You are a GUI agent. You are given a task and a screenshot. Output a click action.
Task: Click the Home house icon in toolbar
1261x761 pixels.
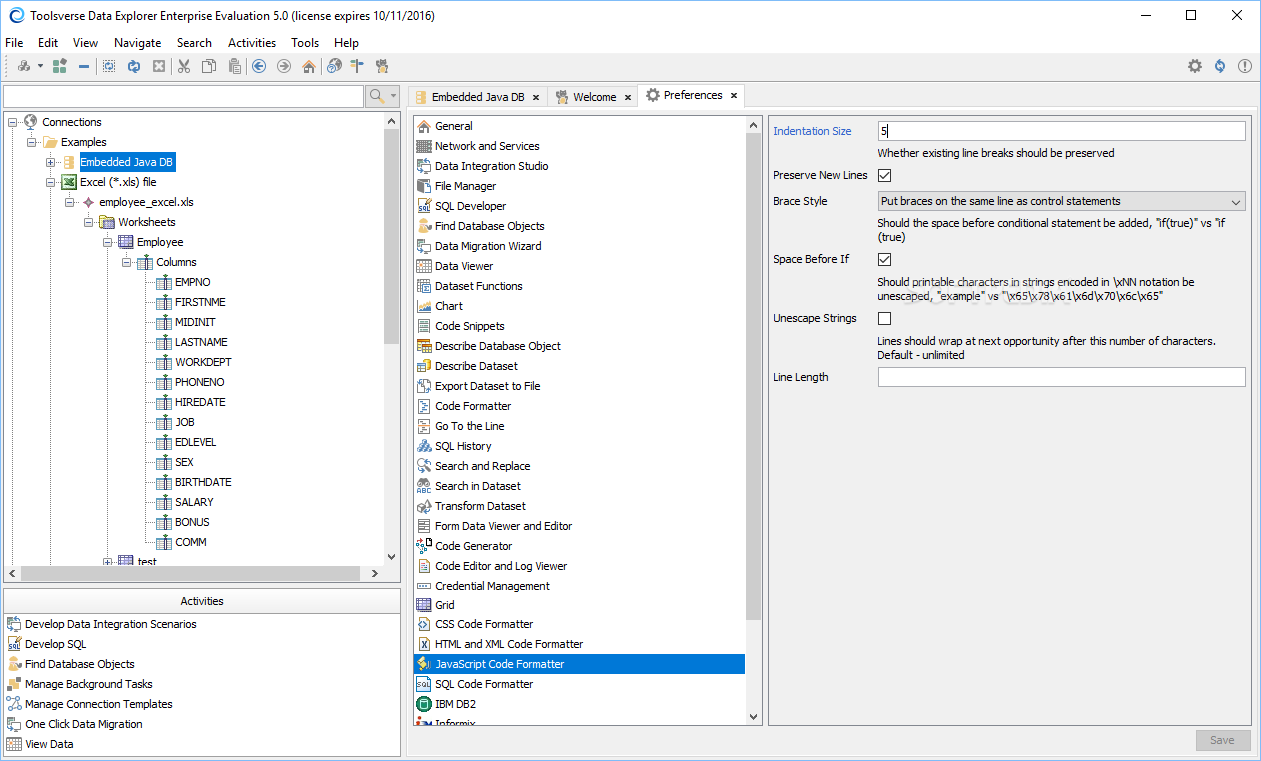point(309,66)
